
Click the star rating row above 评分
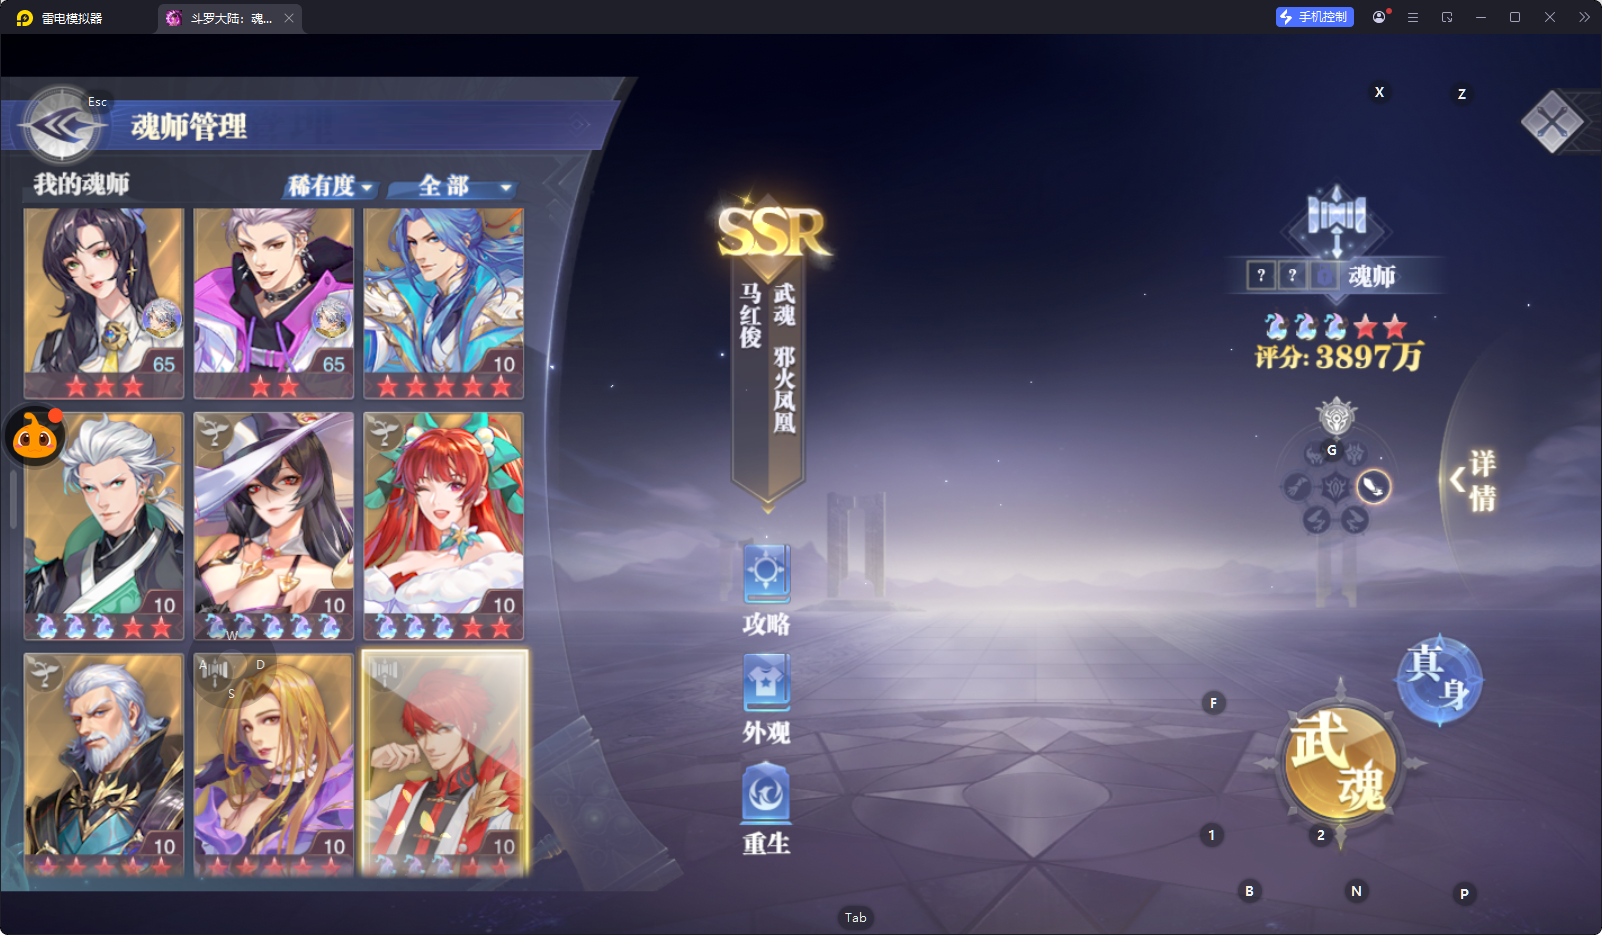[1336, 326]
